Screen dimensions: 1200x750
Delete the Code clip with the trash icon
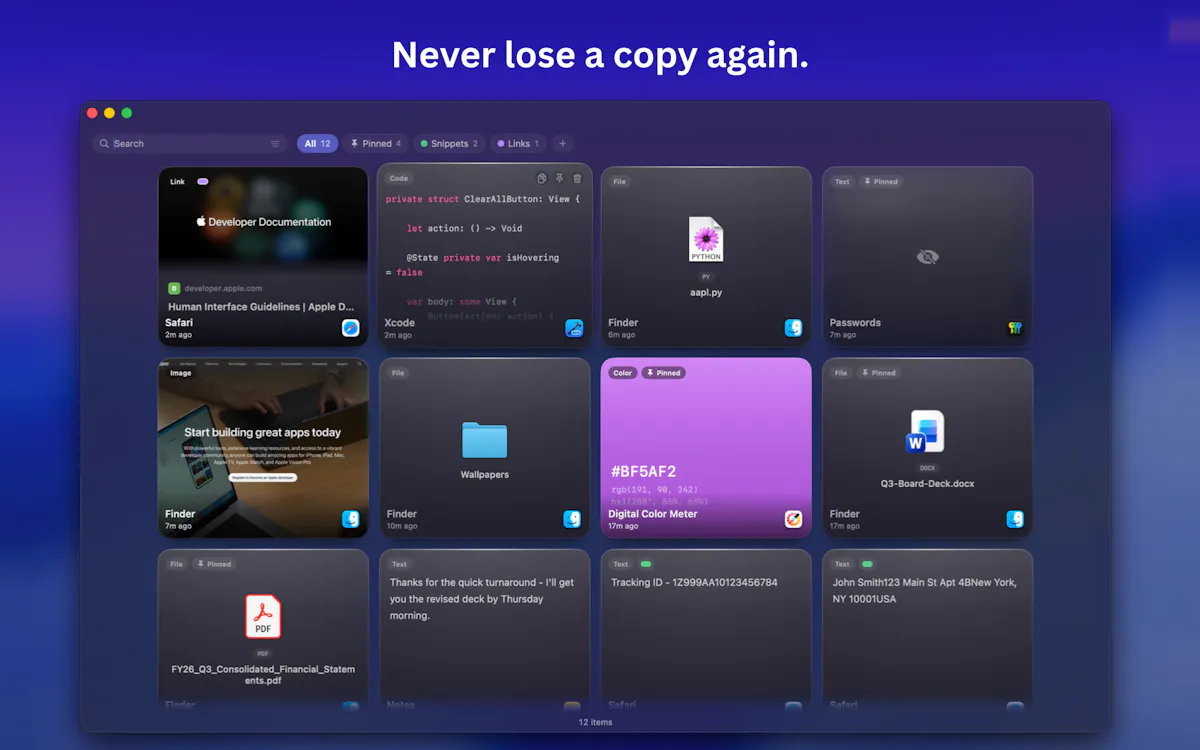pyautogui.click(x=577, y=179)
